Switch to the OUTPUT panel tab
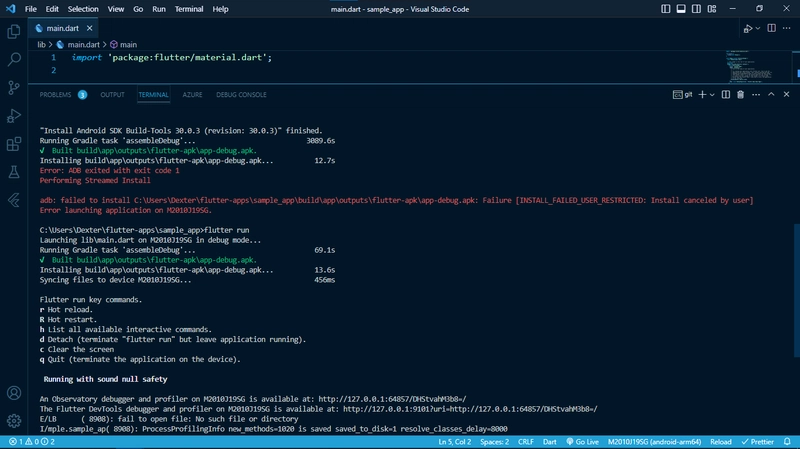The height and width of the screenshot is (449, 800). tap(112, 94)
